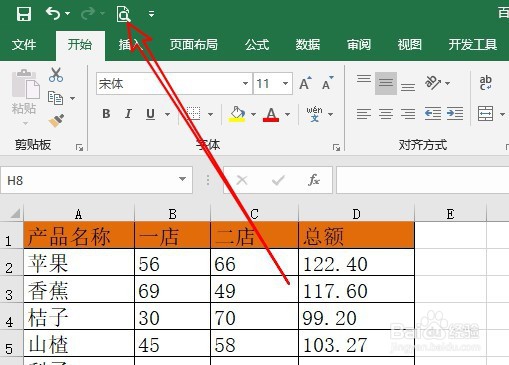
Task: Switch to the 开始 tab
Action: pos(80,45)
